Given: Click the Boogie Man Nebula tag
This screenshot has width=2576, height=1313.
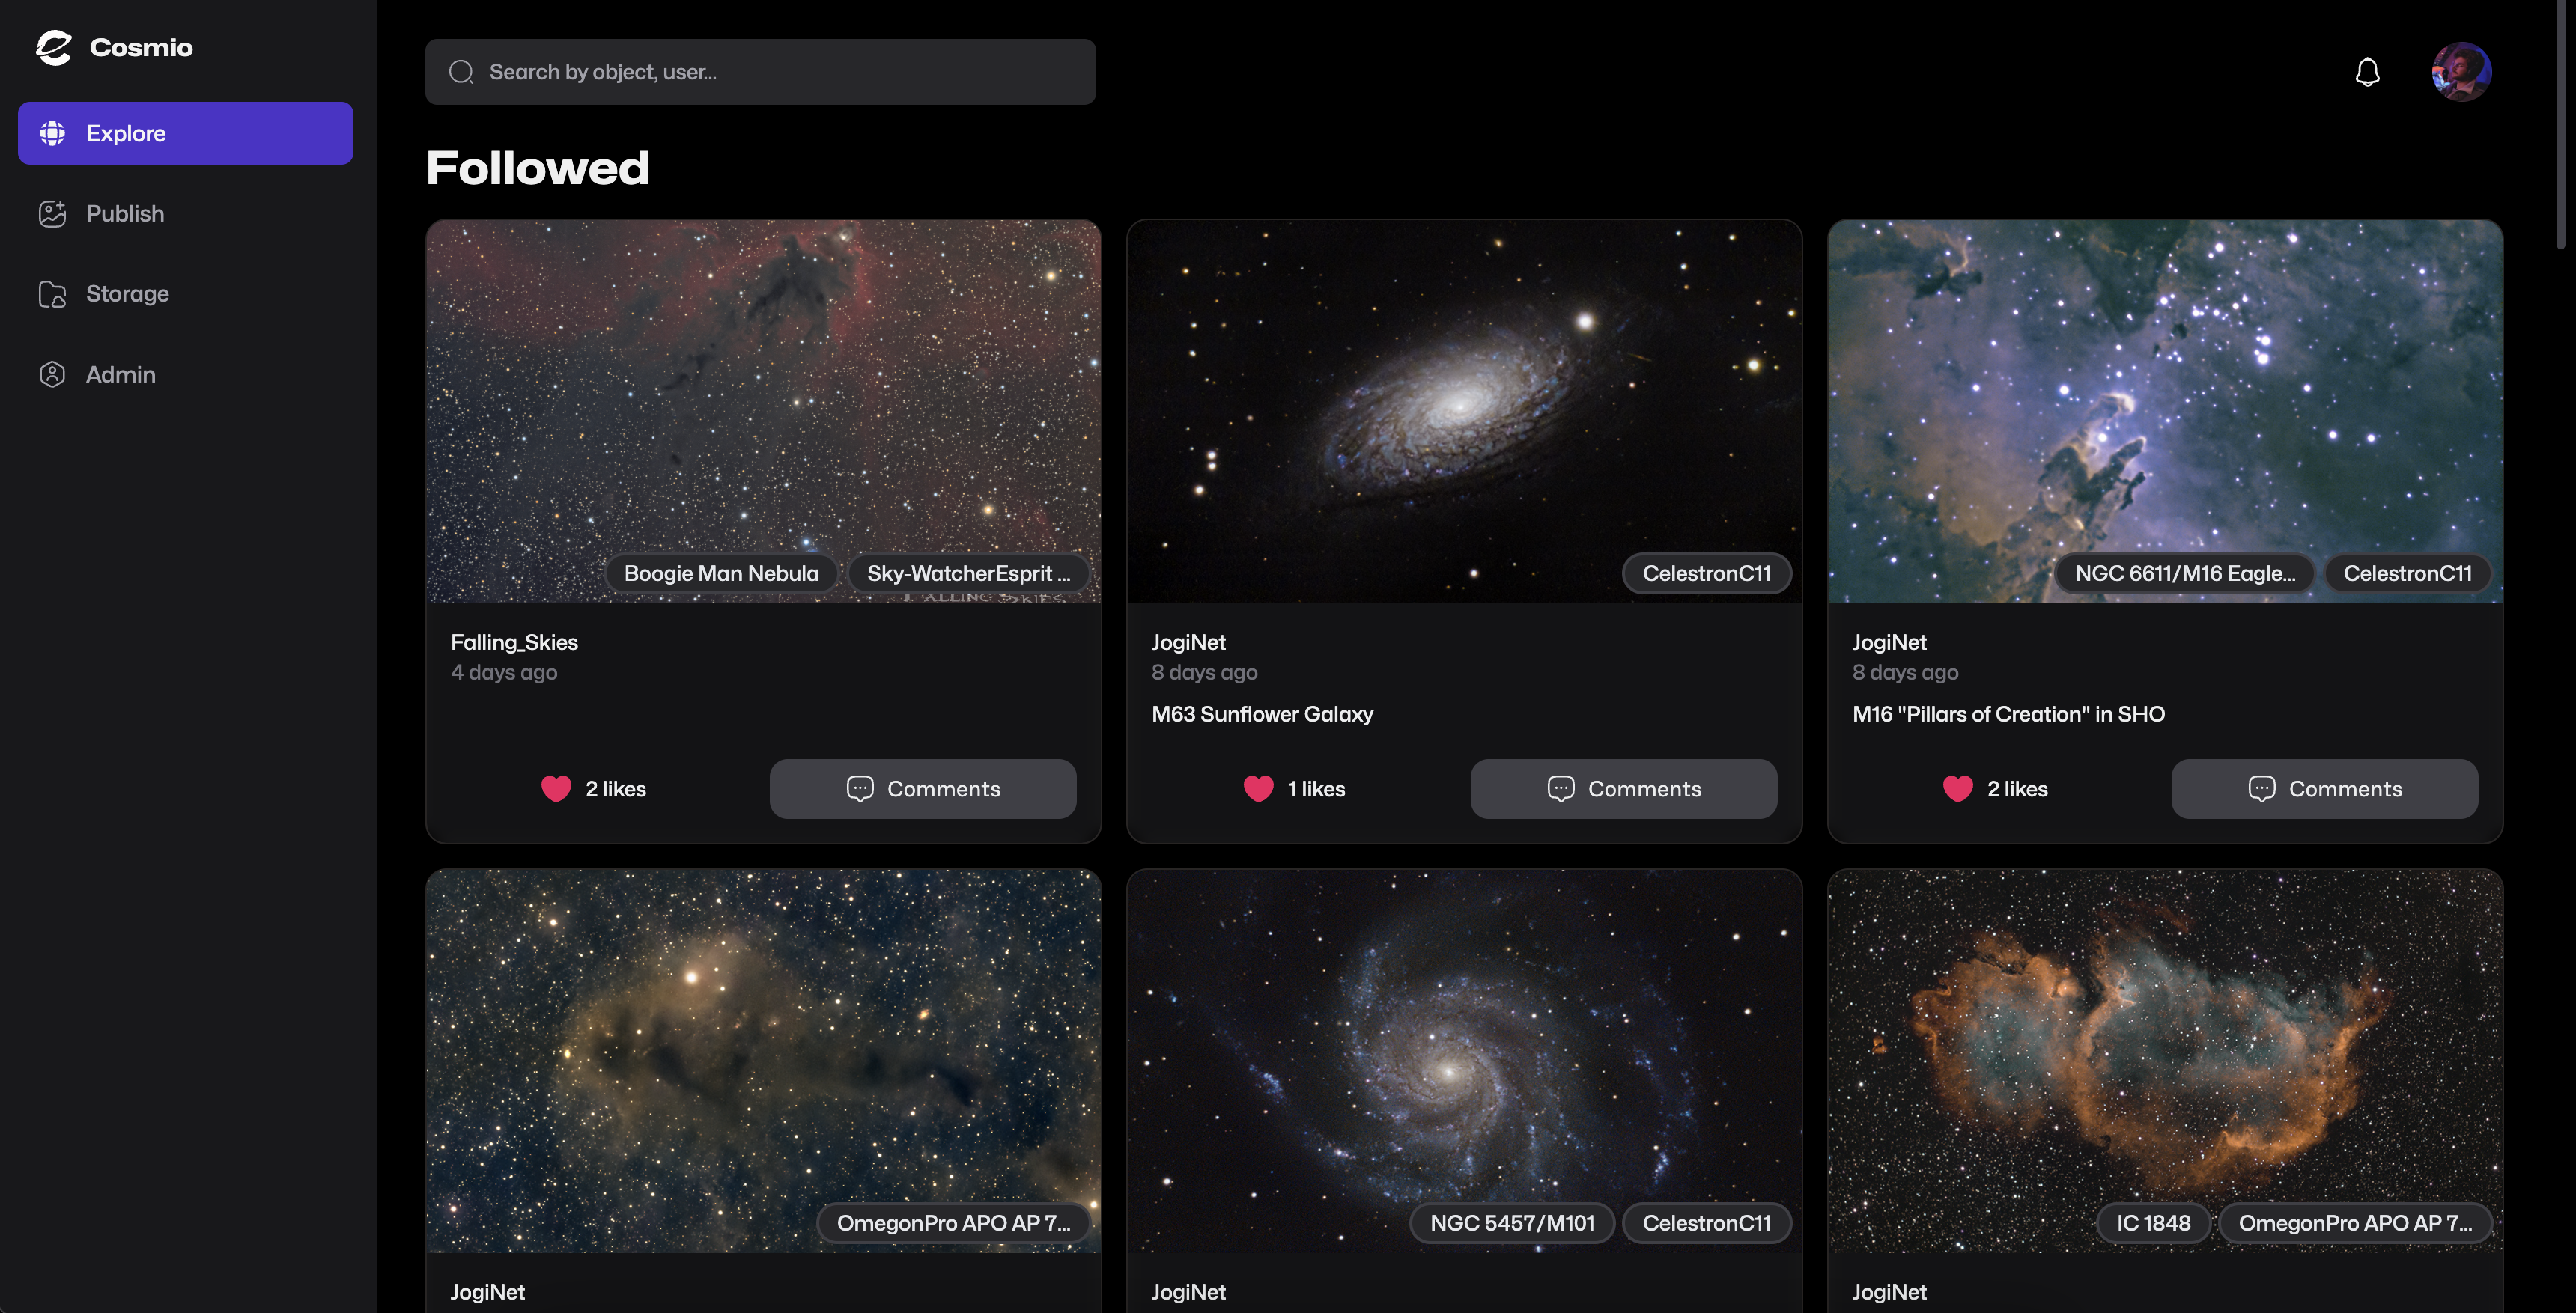Looking at the screenshot, I should 721,573.
